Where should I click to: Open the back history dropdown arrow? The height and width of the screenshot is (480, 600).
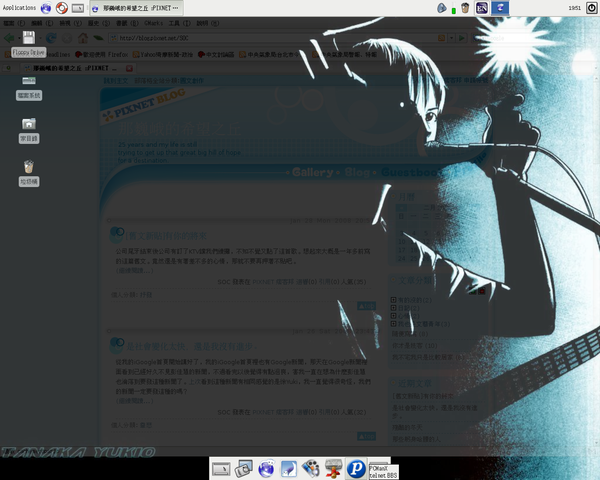tap(19, 38)
